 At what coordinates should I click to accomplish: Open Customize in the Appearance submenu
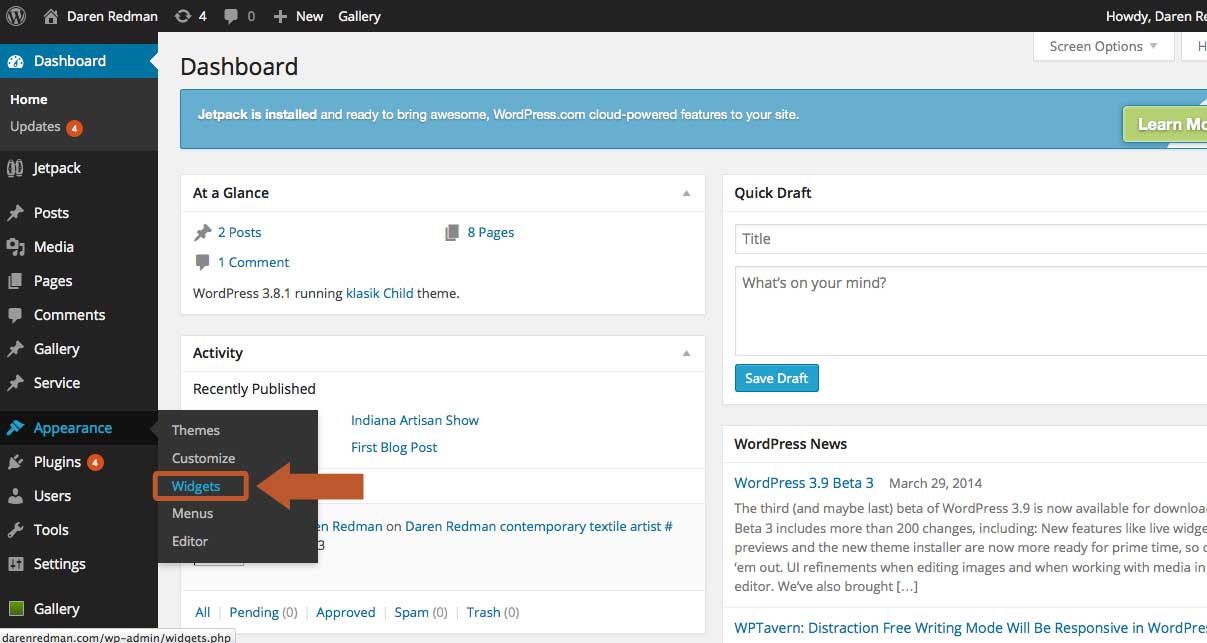pyautogui.click(x=204, y=458)
